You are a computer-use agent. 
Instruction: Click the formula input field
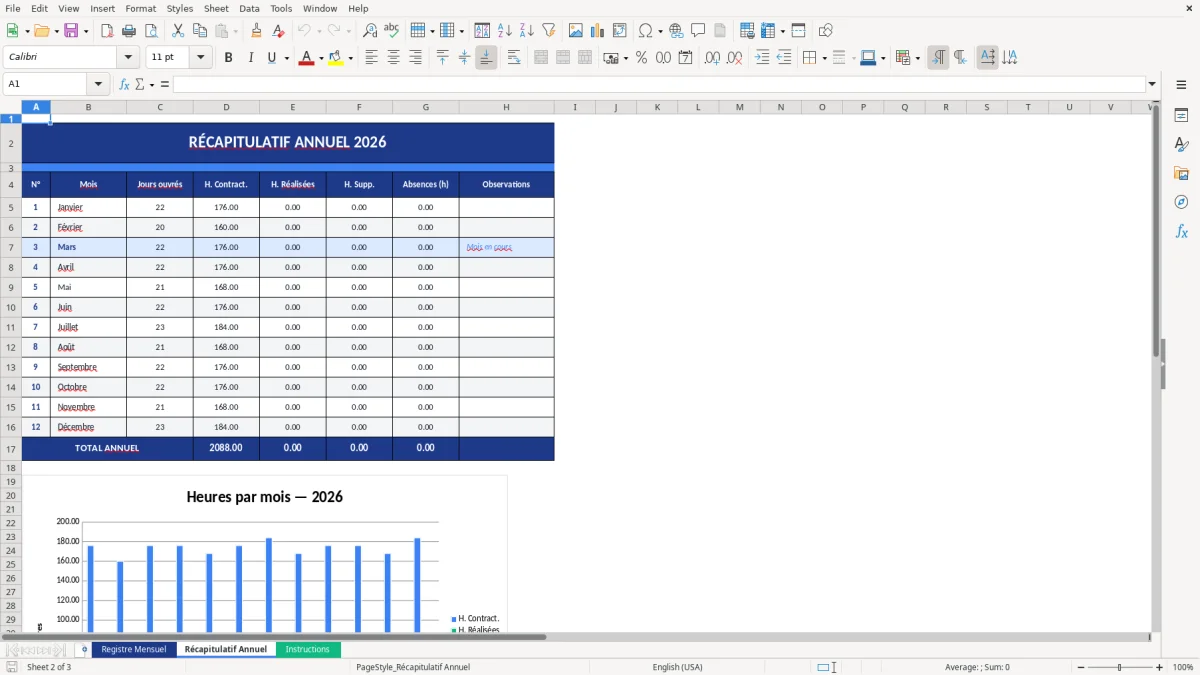click(658, 84)
